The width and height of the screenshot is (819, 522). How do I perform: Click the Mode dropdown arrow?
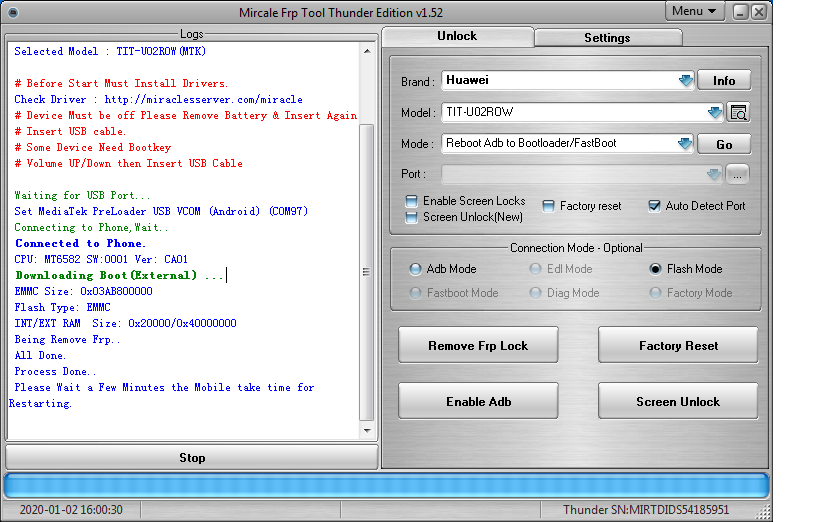pyautogui.click(x=685, y=143)
